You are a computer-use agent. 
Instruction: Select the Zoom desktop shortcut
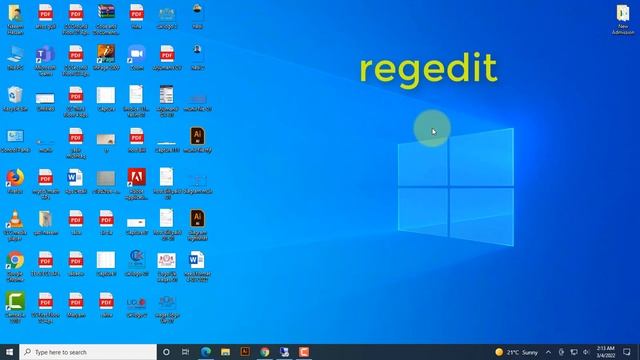click(x=136, y=58)
